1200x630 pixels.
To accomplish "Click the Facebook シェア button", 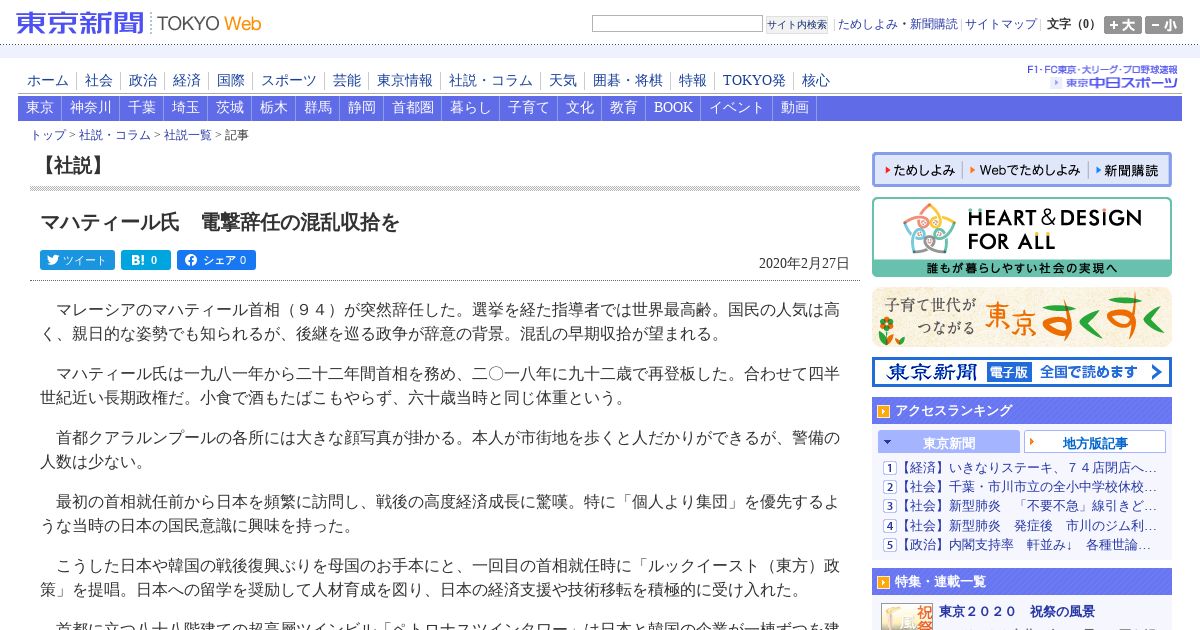I will [x=216, y=260].
